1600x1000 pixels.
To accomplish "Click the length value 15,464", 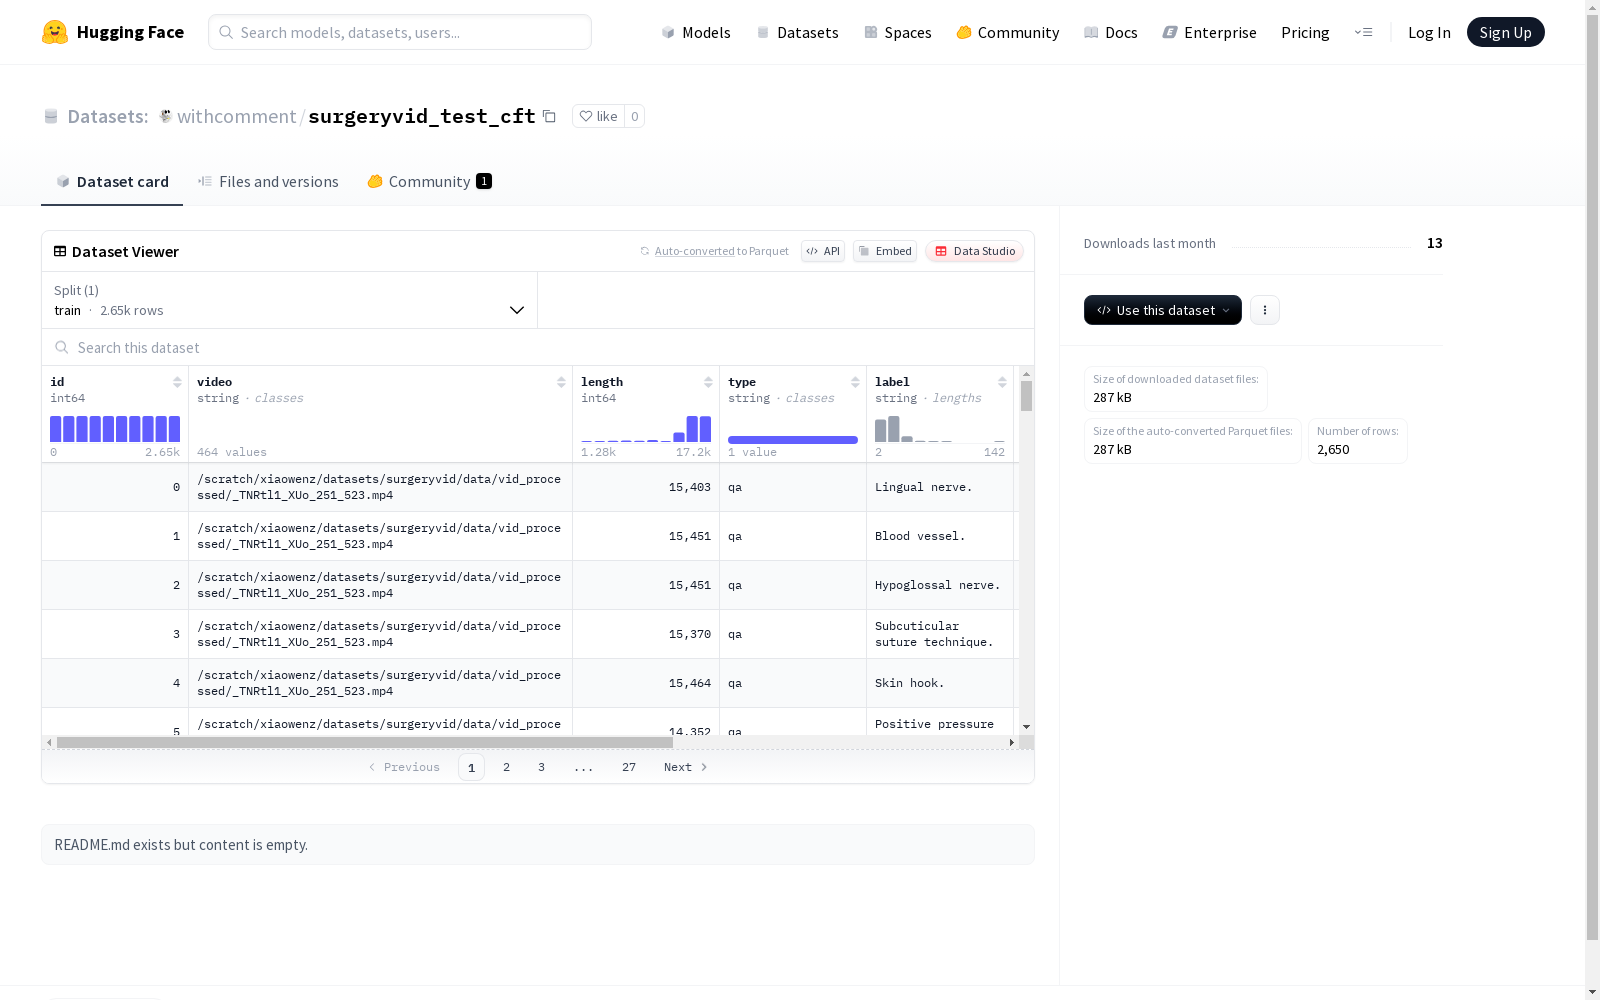I will (x=690, y=683).
